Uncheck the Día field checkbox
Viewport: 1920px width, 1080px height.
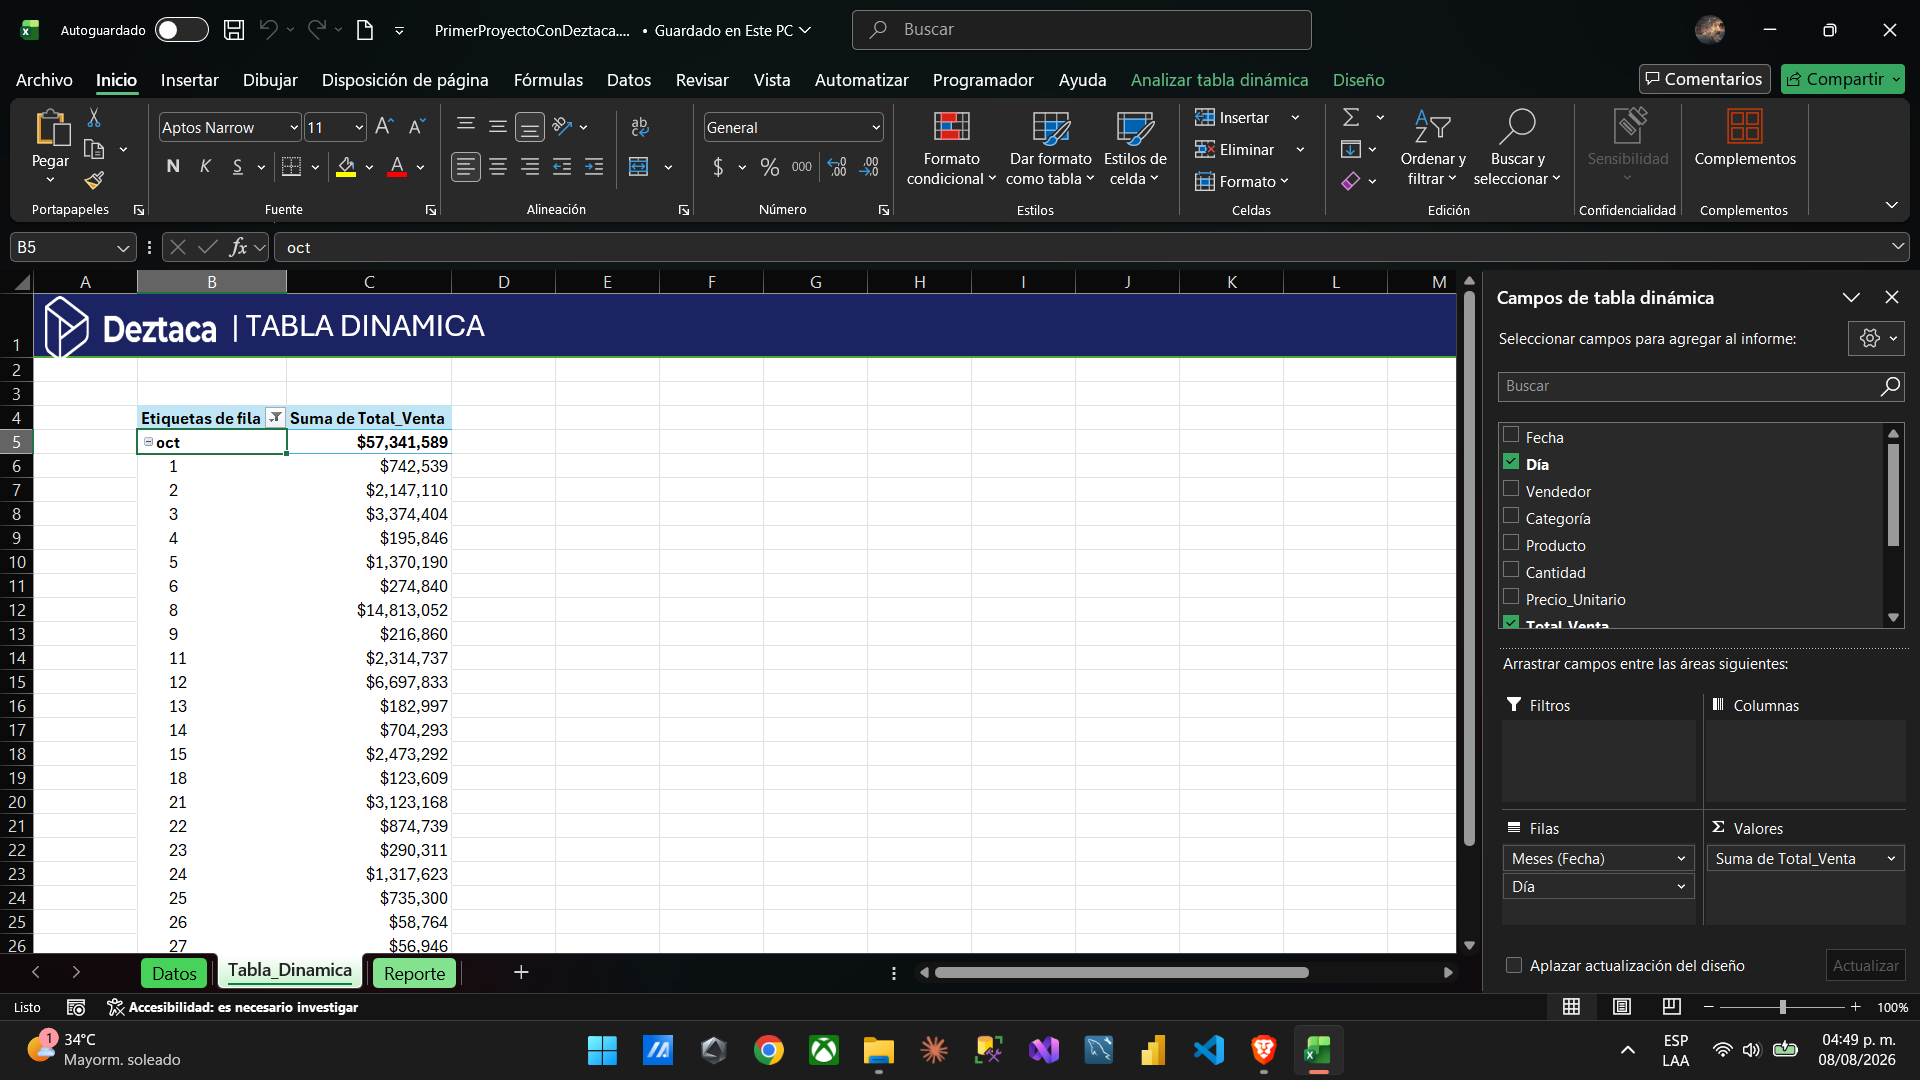point(1511,462)
